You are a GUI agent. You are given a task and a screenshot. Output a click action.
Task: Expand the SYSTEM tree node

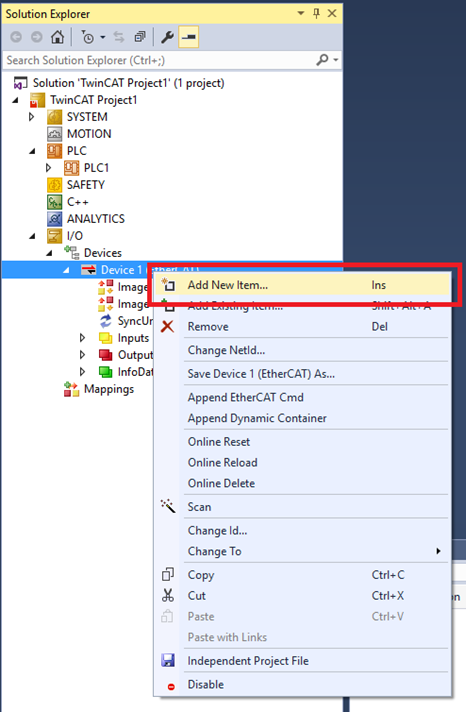click(31, 117)
